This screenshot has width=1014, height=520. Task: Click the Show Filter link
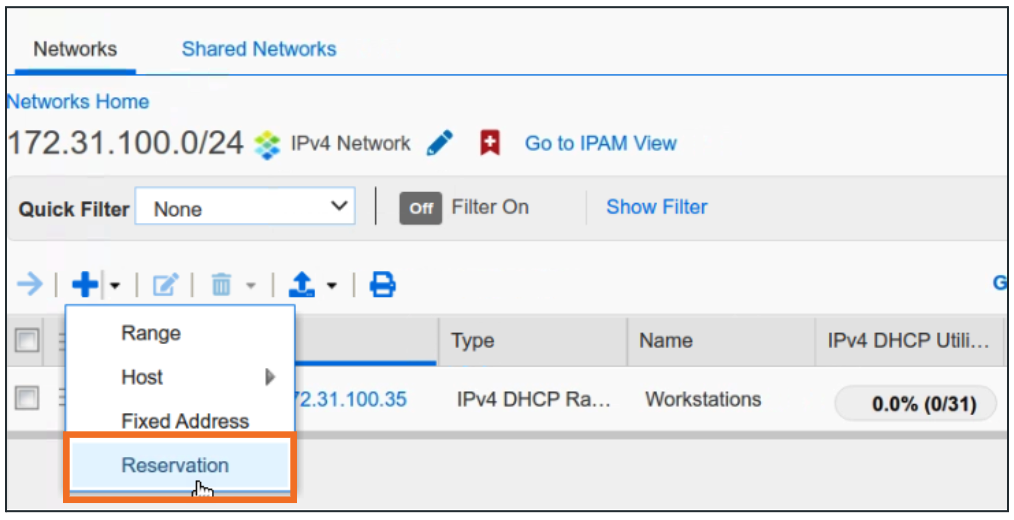click(656, 207)
